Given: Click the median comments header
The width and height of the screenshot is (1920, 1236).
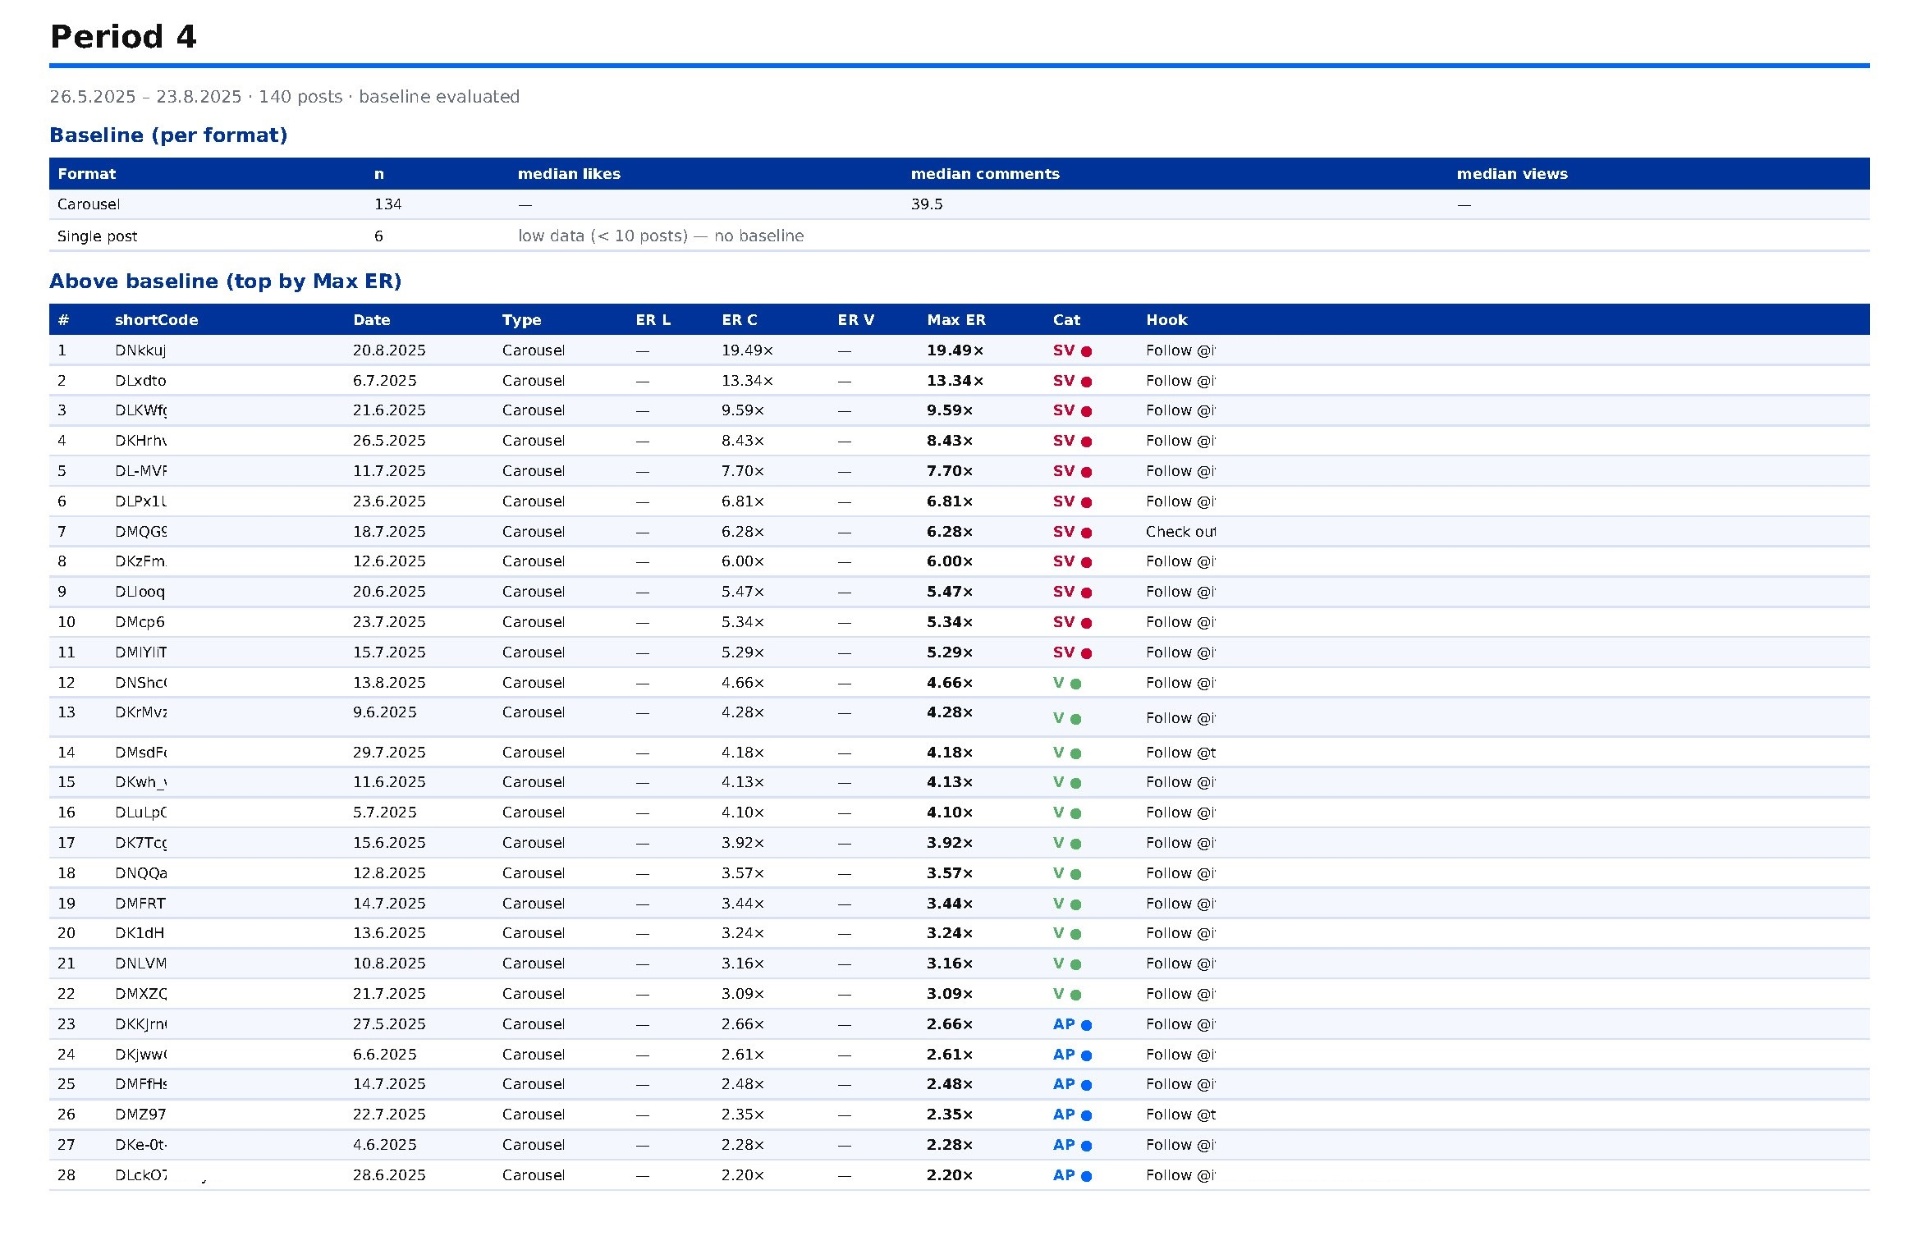Looking at the screenshot, I should (x=984, y=174).
